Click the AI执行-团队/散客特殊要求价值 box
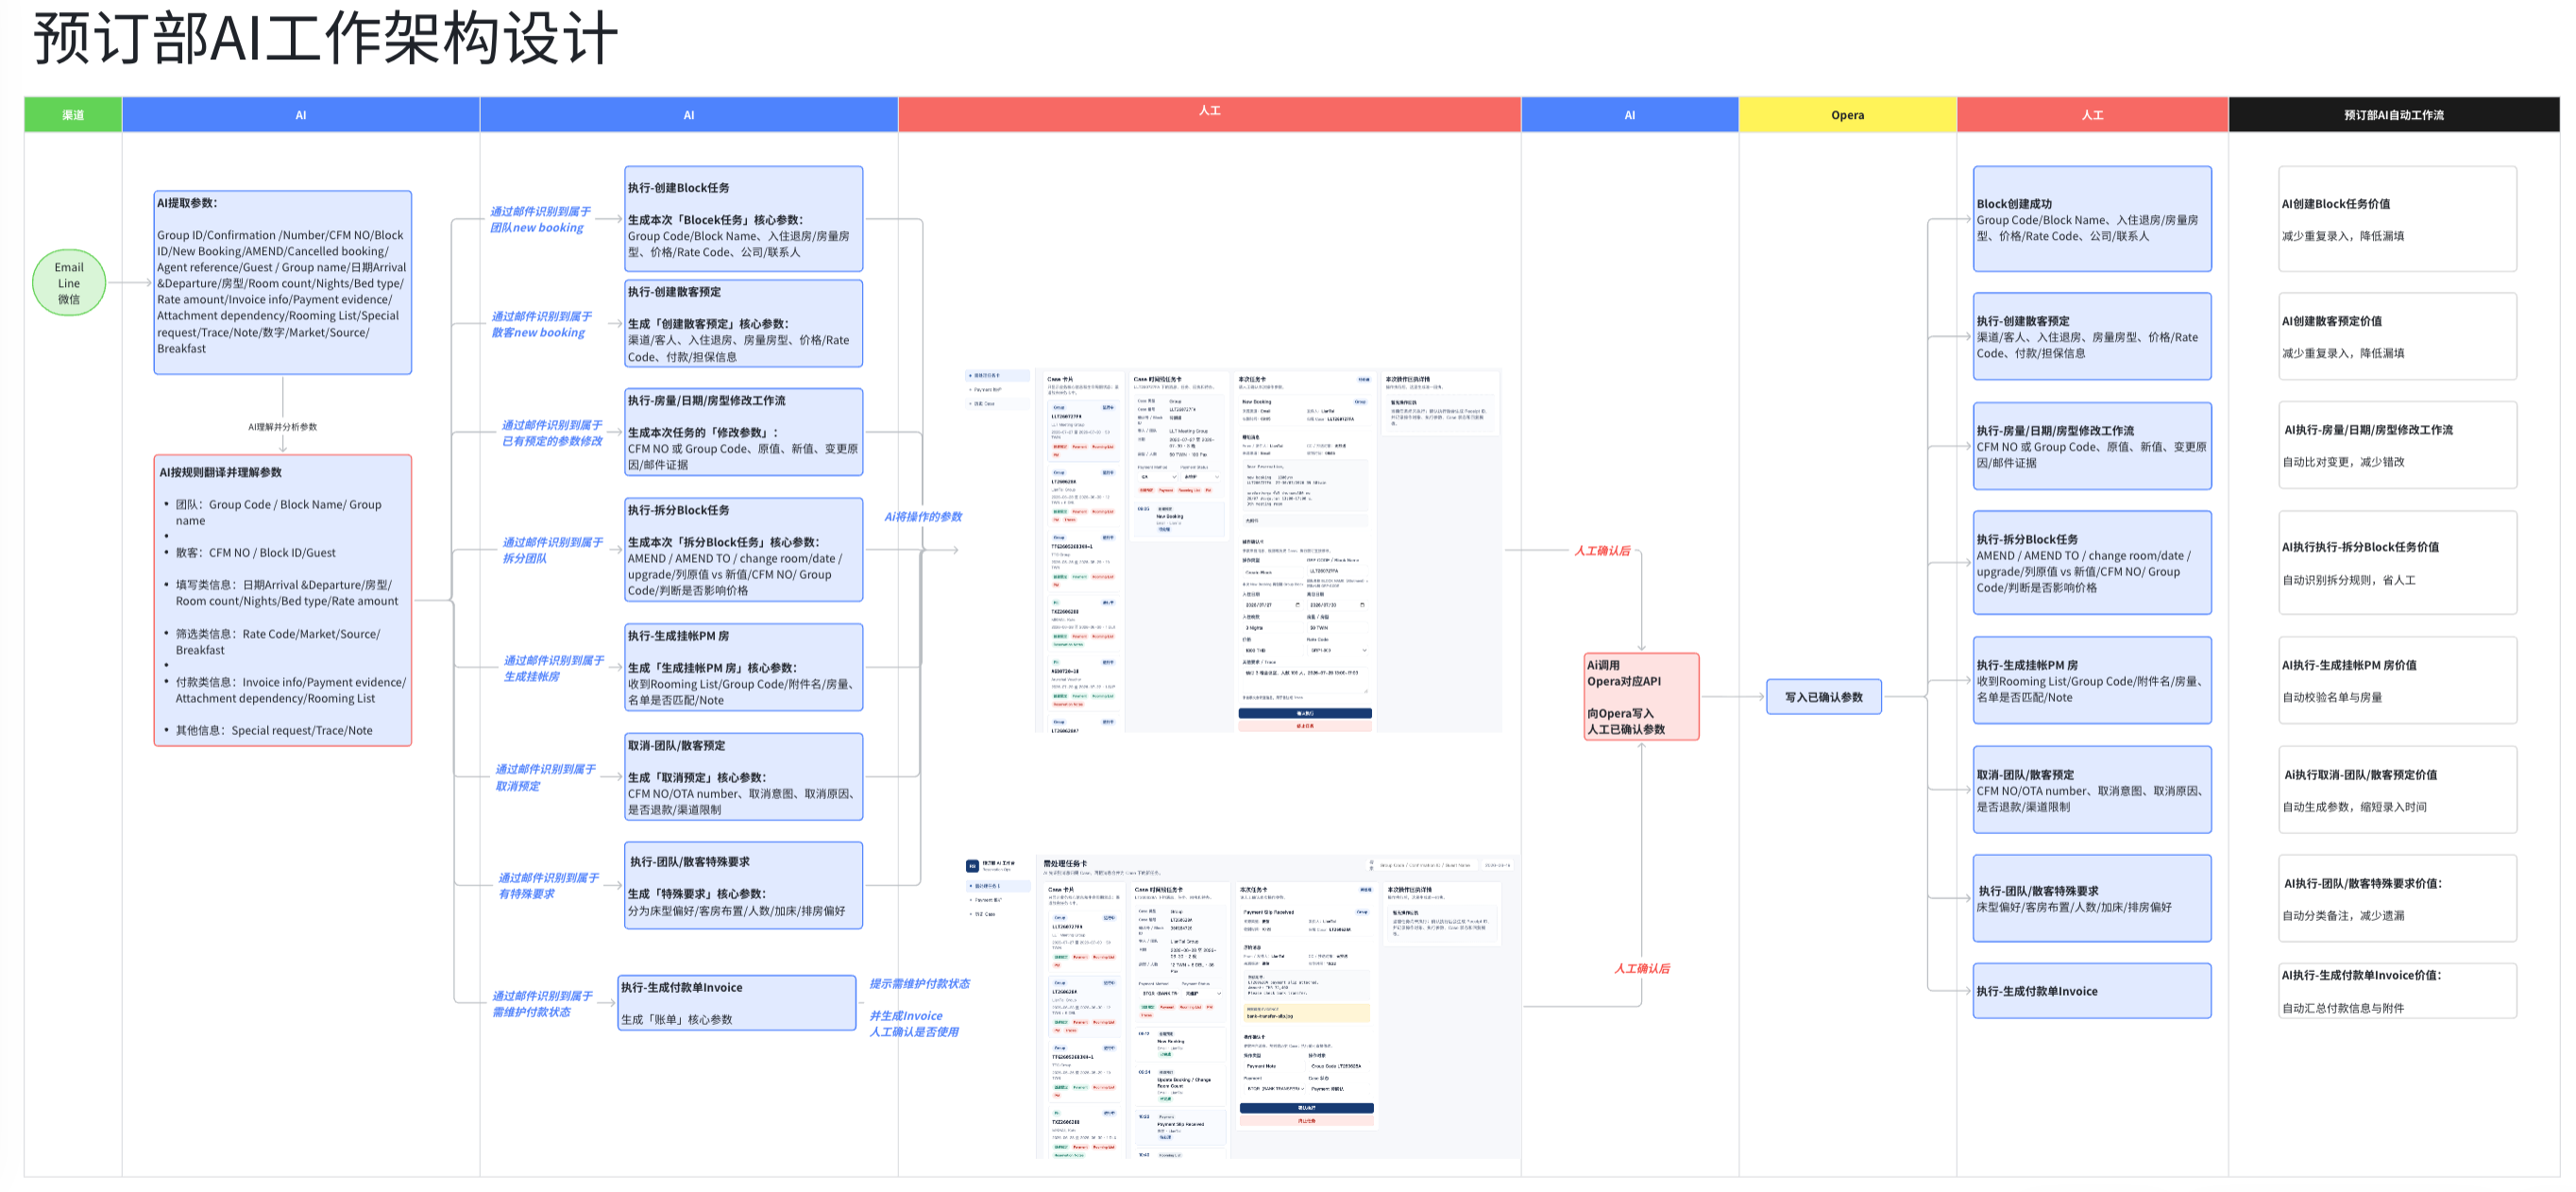Screen dimensions: 2576x1192 [x=2398, y=899]
